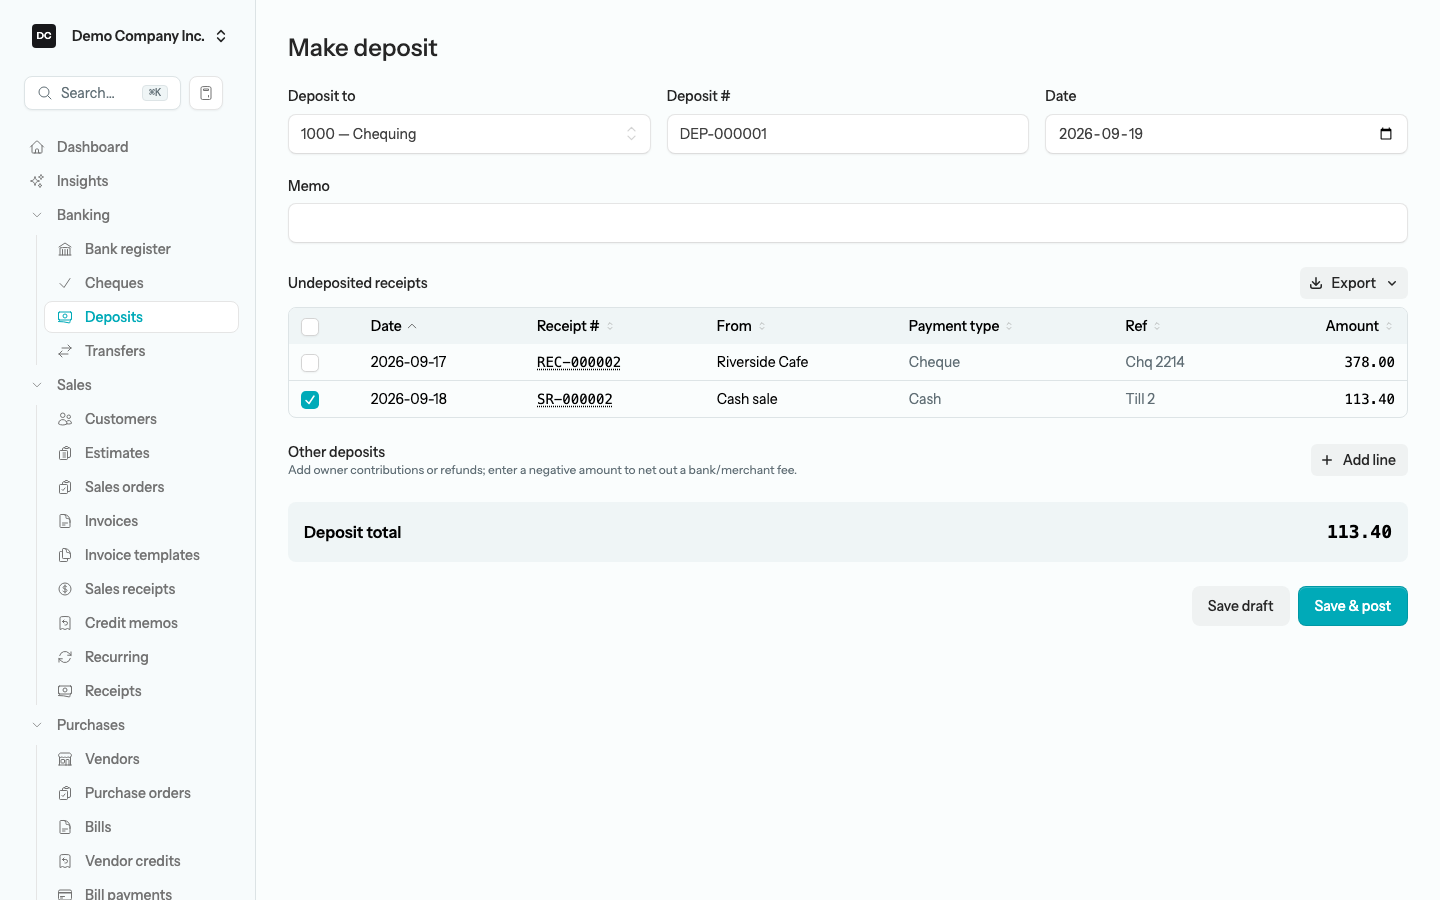Click the Save draft button
The image size is (1440, 900).
(1240, 606)
